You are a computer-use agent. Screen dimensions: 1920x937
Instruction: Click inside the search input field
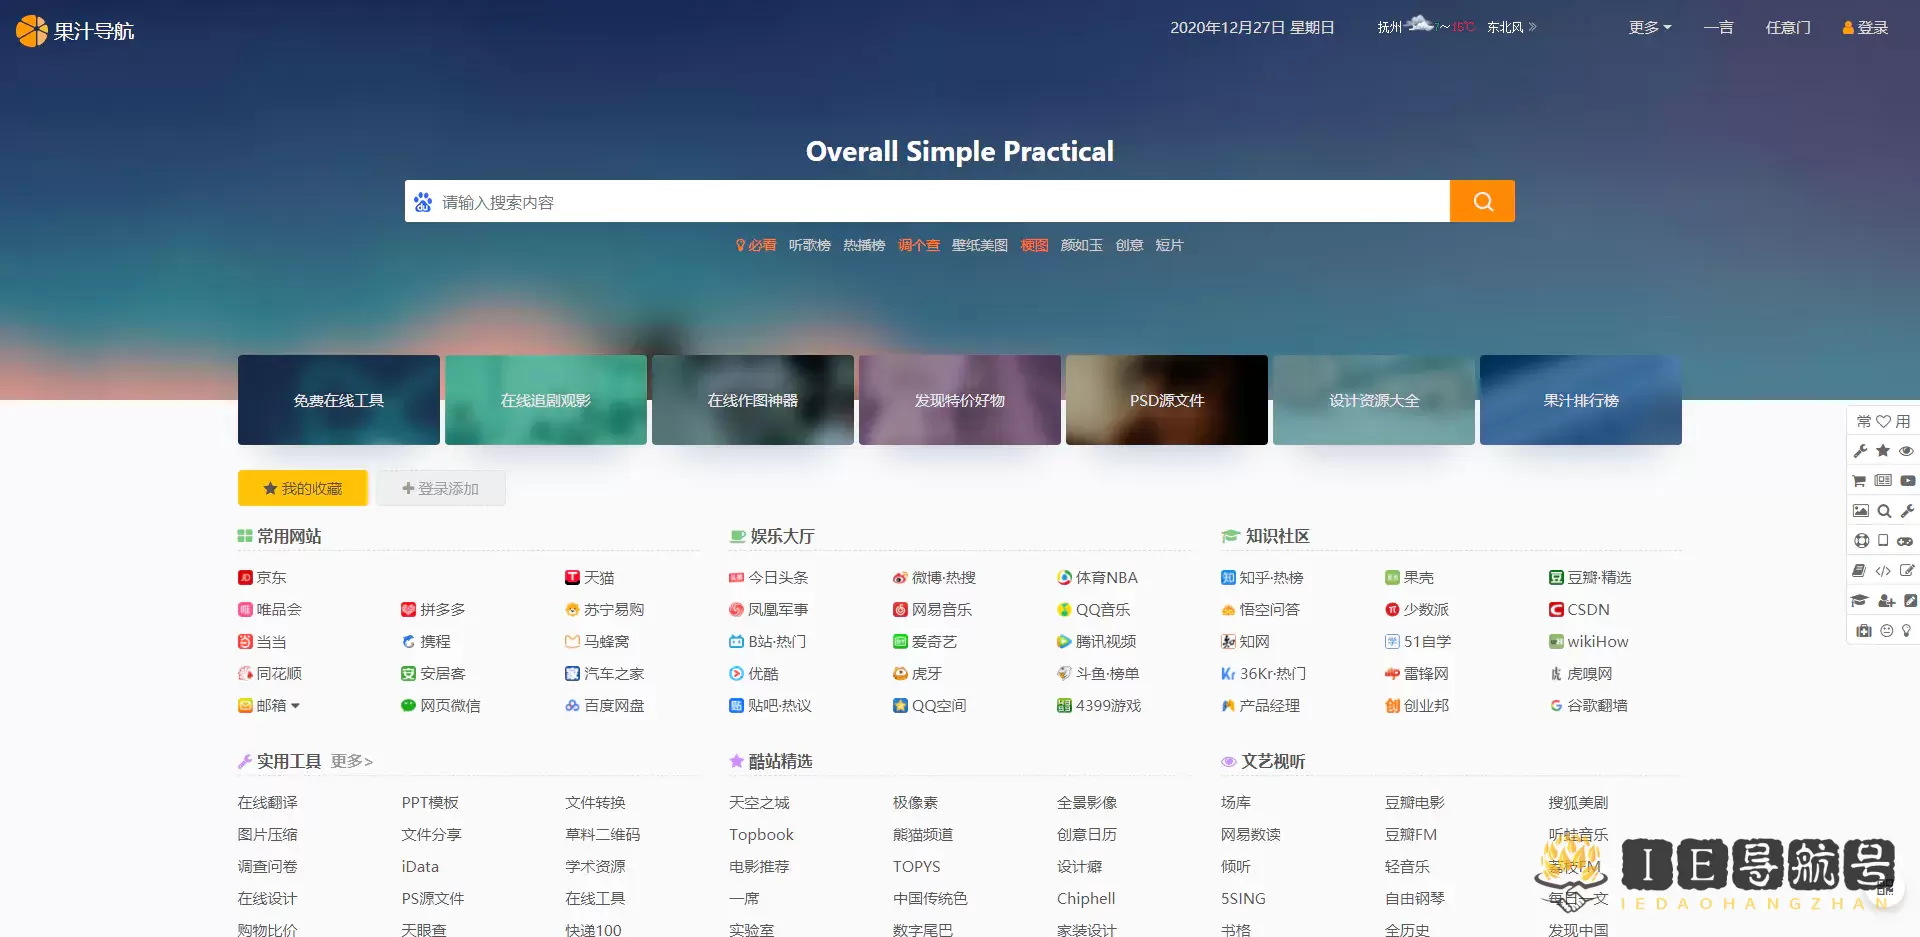pos(900,201)
